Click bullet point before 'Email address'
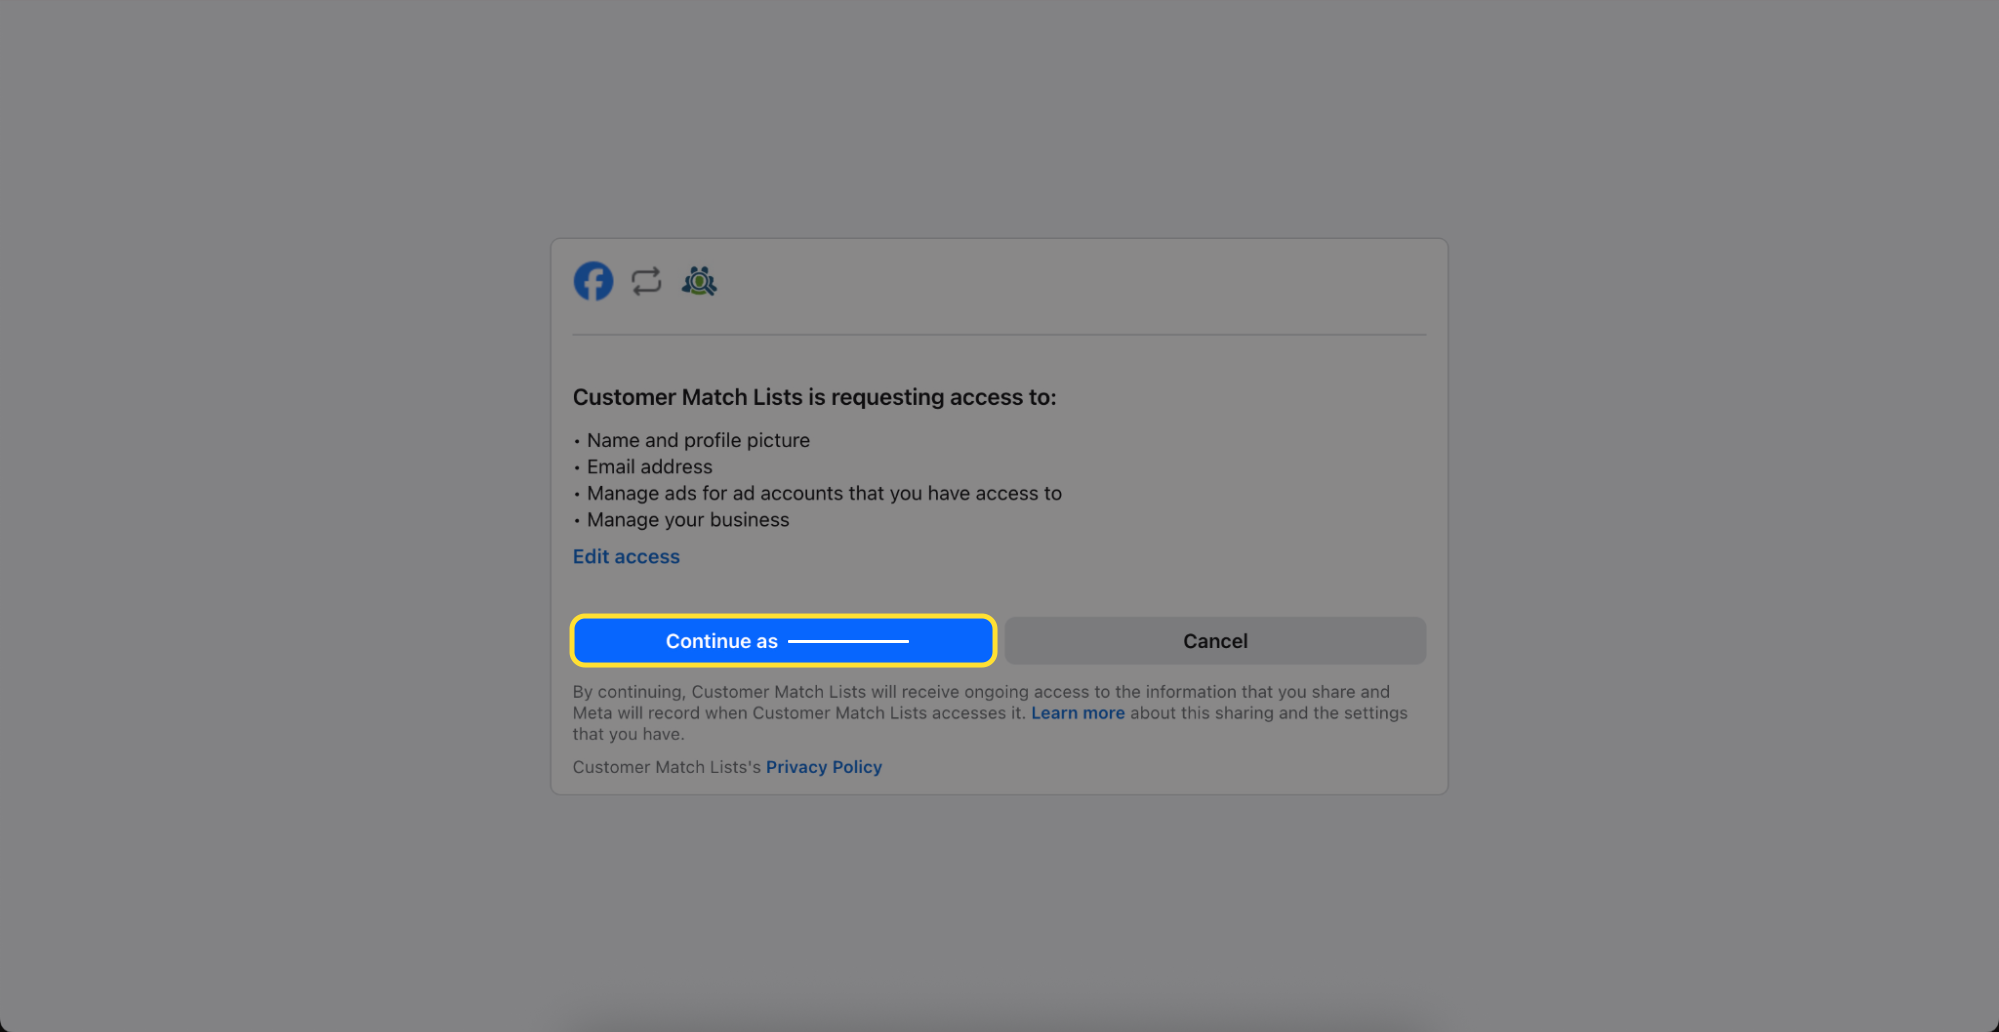This screenshot has width=1999, height=1032. [x=577, y=468]
